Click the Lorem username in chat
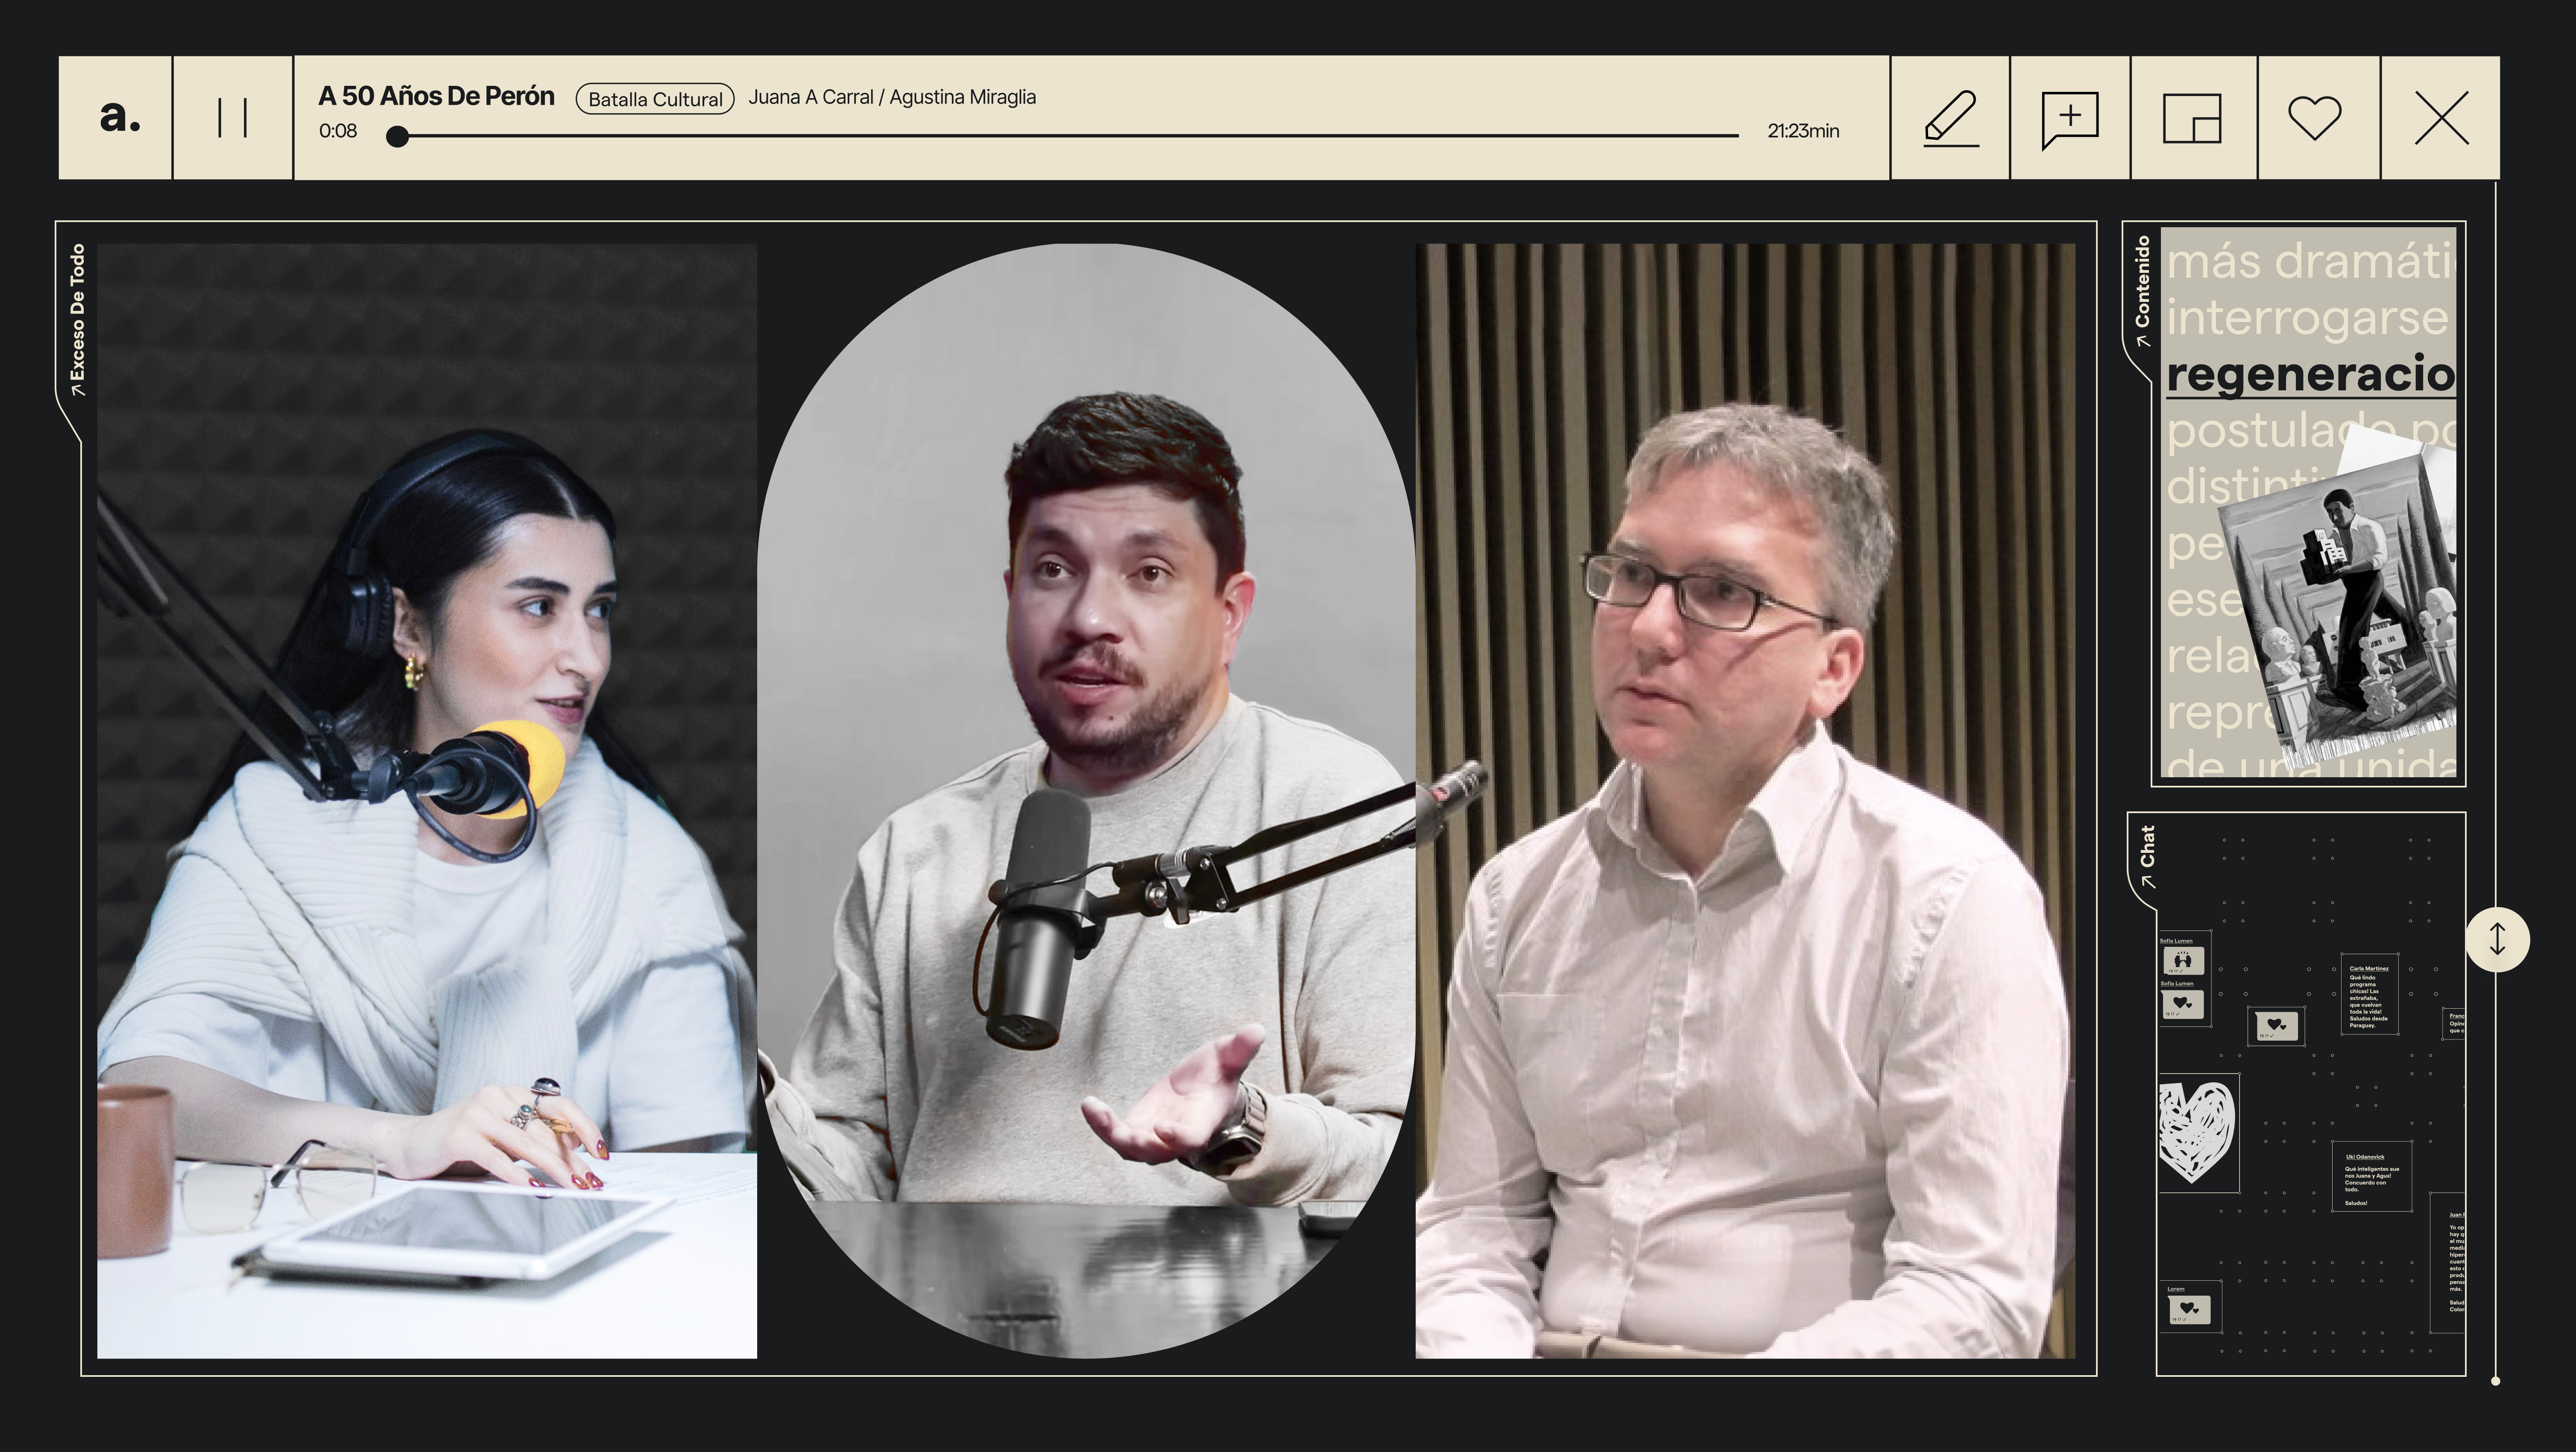 click(x=2176, y=1289)
